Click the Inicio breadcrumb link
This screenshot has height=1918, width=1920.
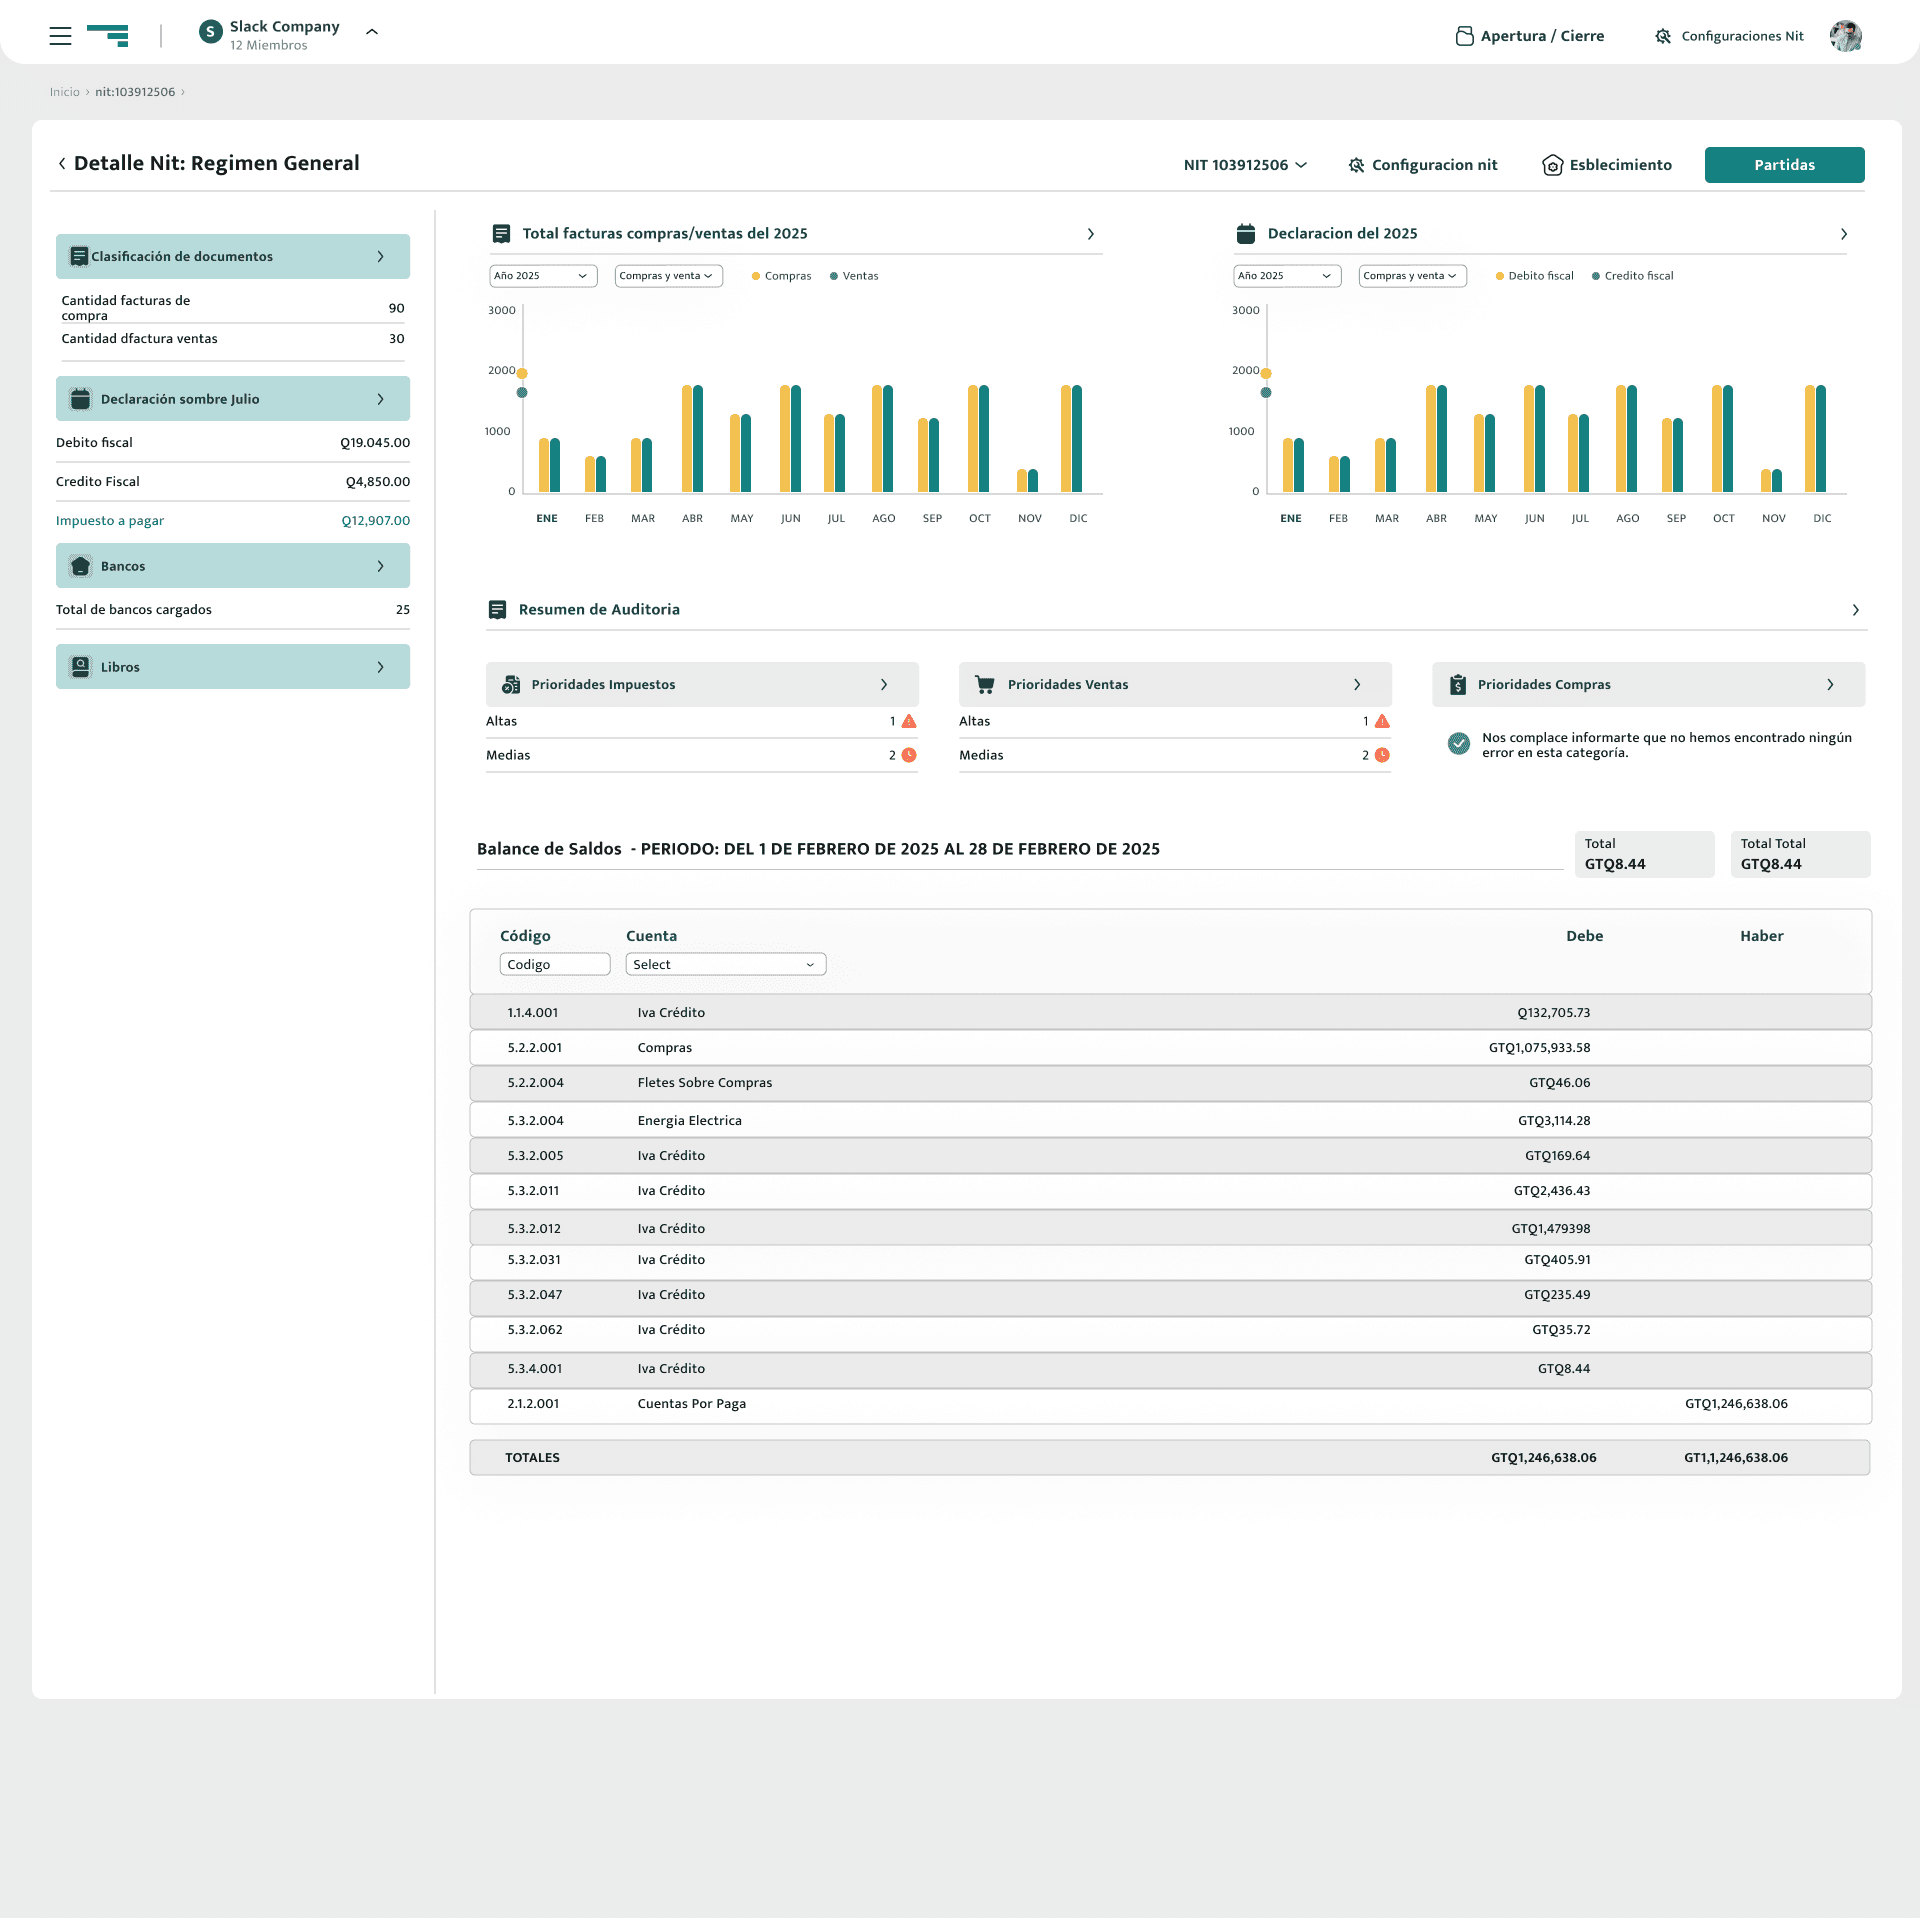click(64, 92)
